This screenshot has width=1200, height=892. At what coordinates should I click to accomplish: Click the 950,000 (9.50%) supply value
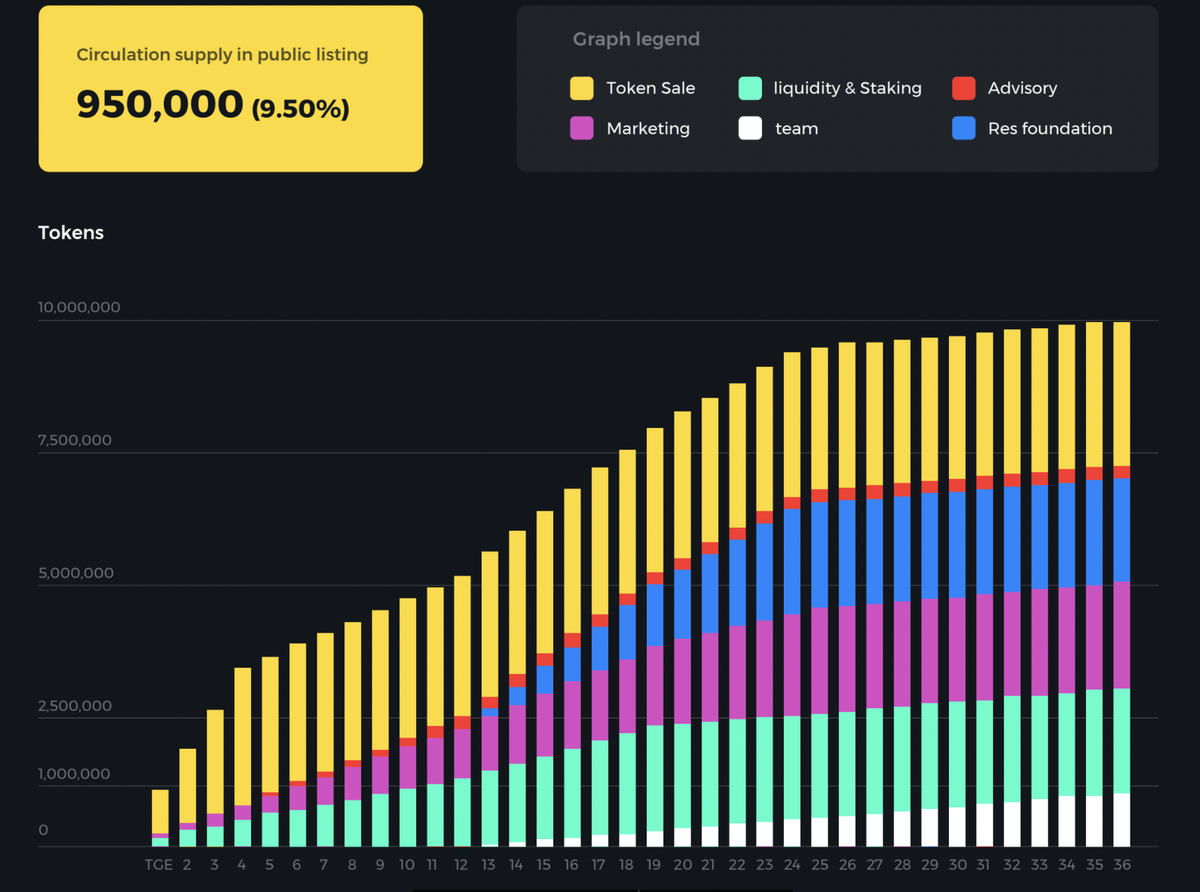[213, 105]
